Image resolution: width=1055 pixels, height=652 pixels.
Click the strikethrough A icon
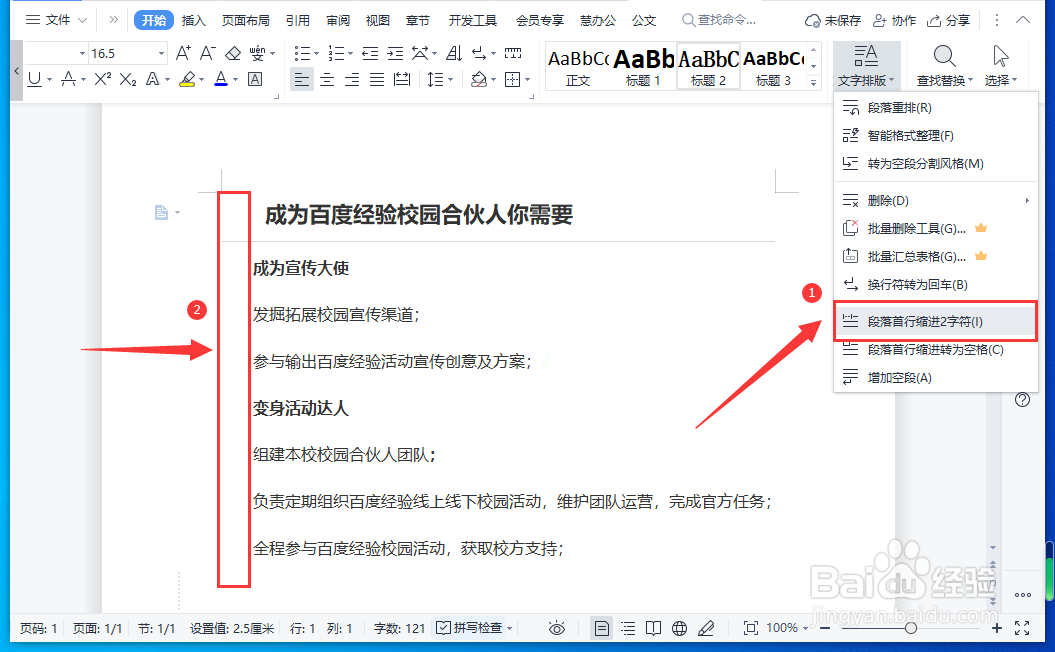tap(68, 79)
